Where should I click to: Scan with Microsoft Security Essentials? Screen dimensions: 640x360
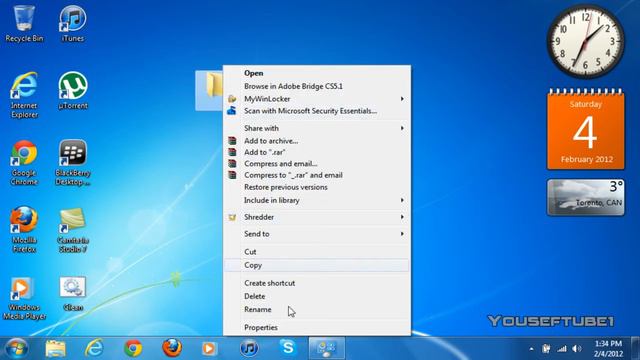(x=317, y=111)
